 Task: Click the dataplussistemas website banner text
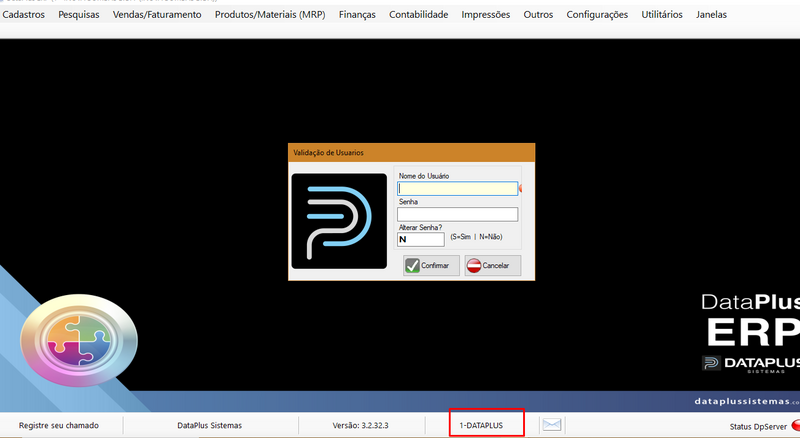pos(747,401)
